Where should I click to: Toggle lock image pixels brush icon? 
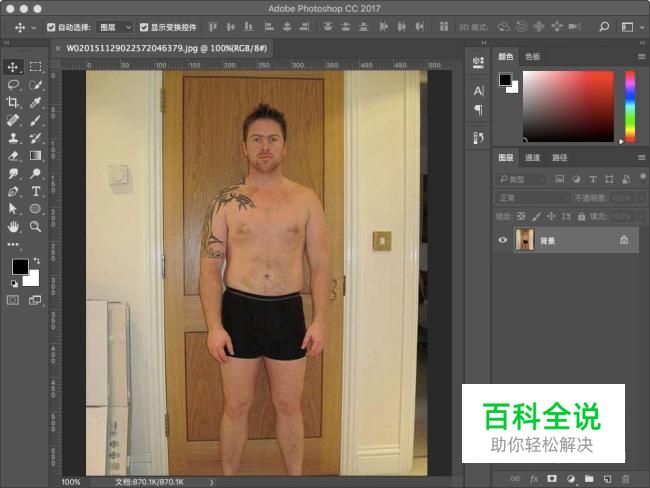pyautogui.click(x=536, y=216)
